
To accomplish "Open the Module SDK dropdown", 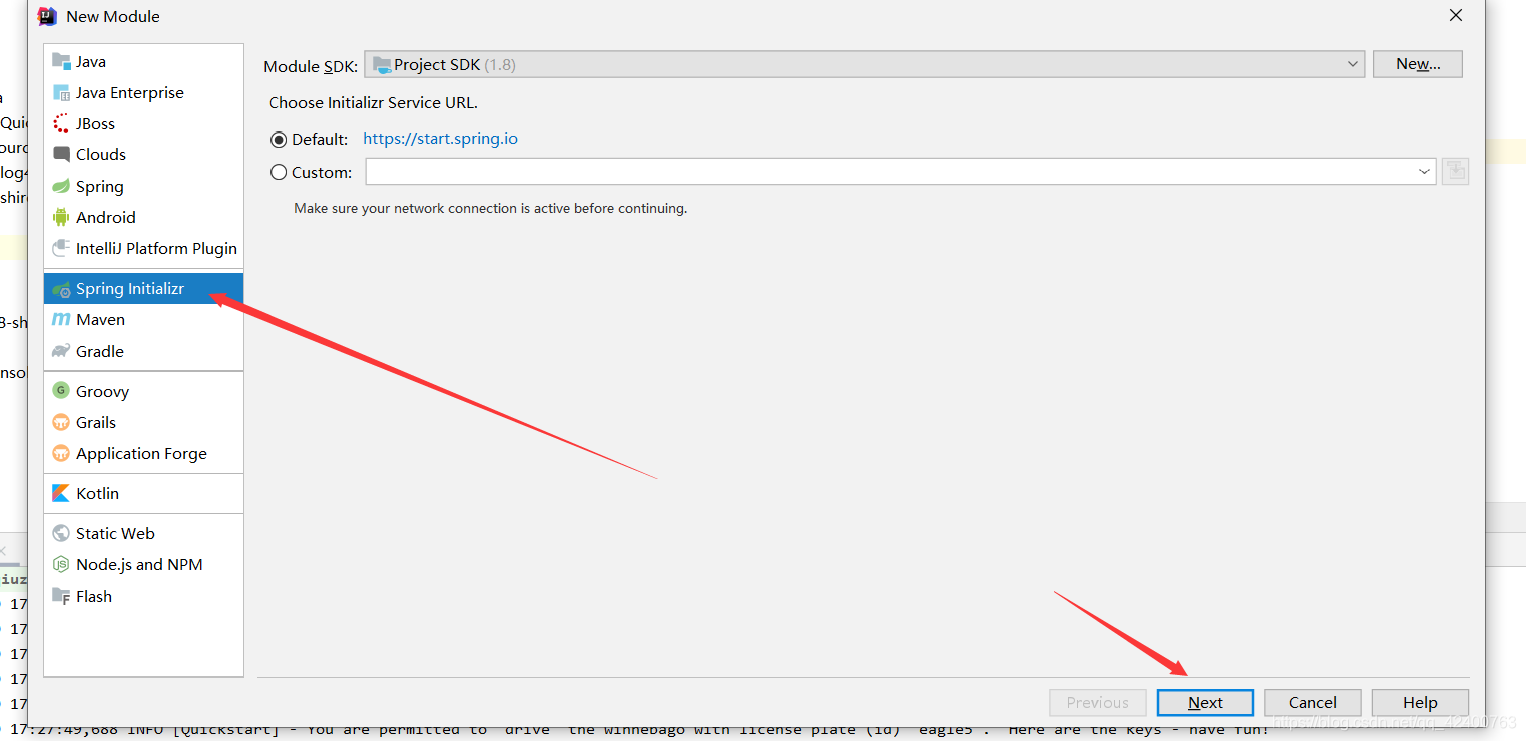I will pos(864,64).
